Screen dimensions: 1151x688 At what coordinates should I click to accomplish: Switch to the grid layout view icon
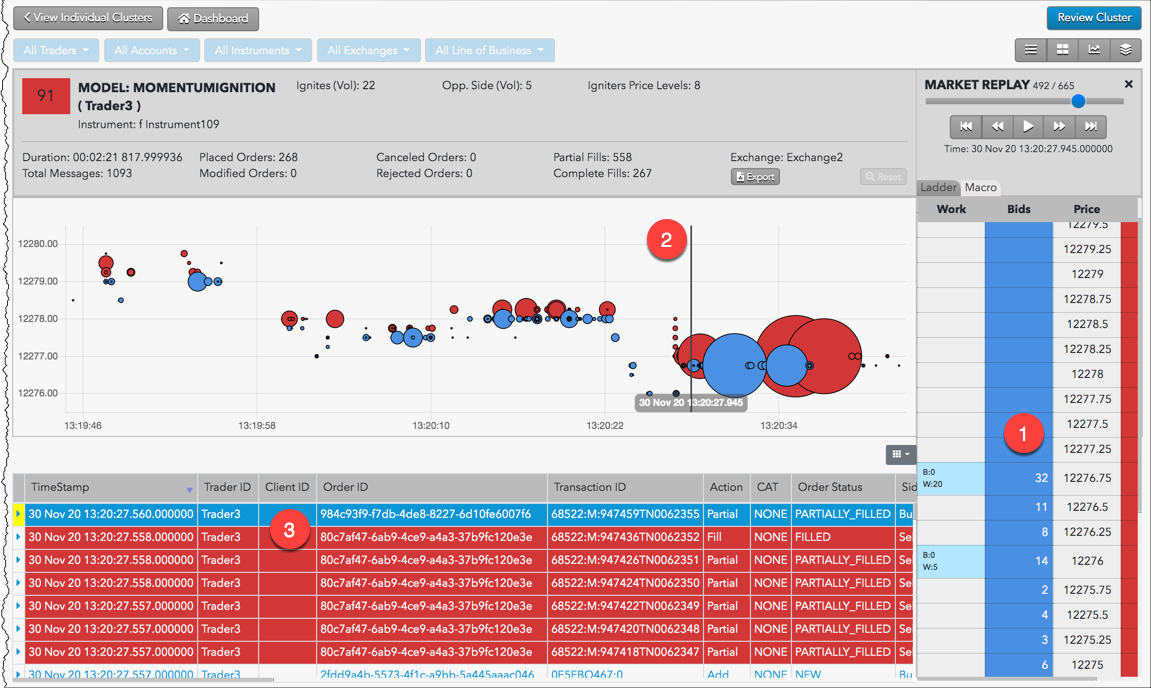1062,50
